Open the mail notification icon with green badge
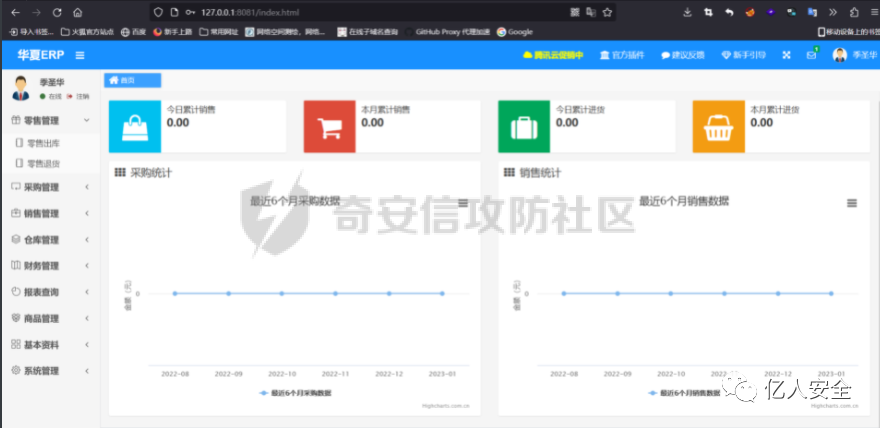 [x=812, y=54]
